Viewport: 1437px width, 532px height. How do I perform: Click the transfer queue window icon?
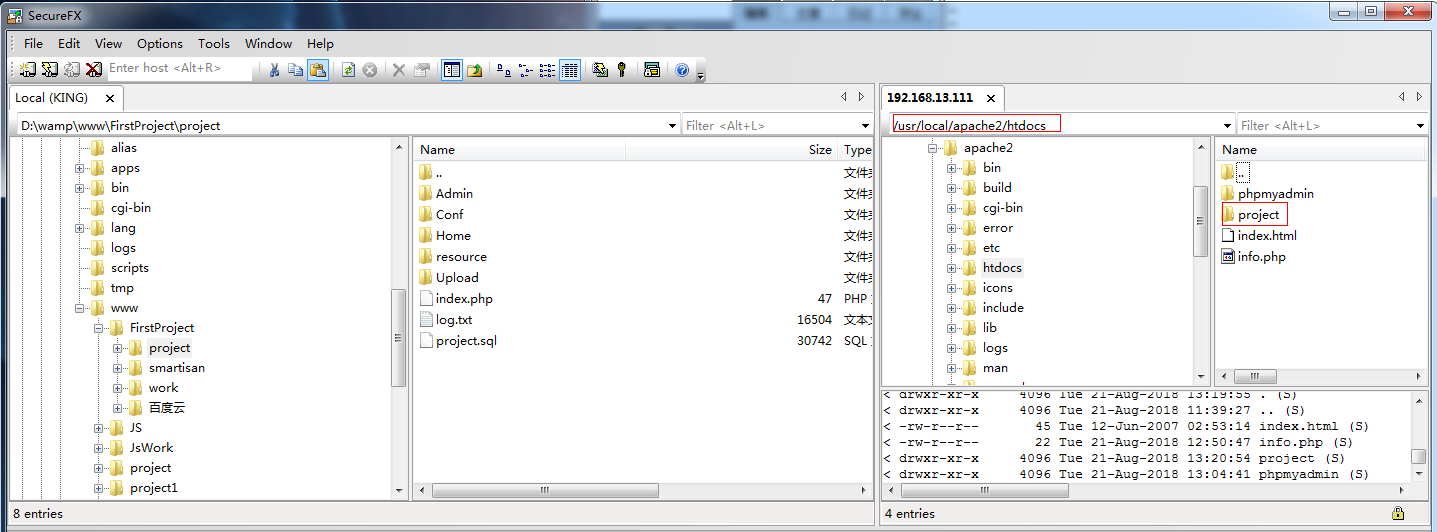click(652, 70)
